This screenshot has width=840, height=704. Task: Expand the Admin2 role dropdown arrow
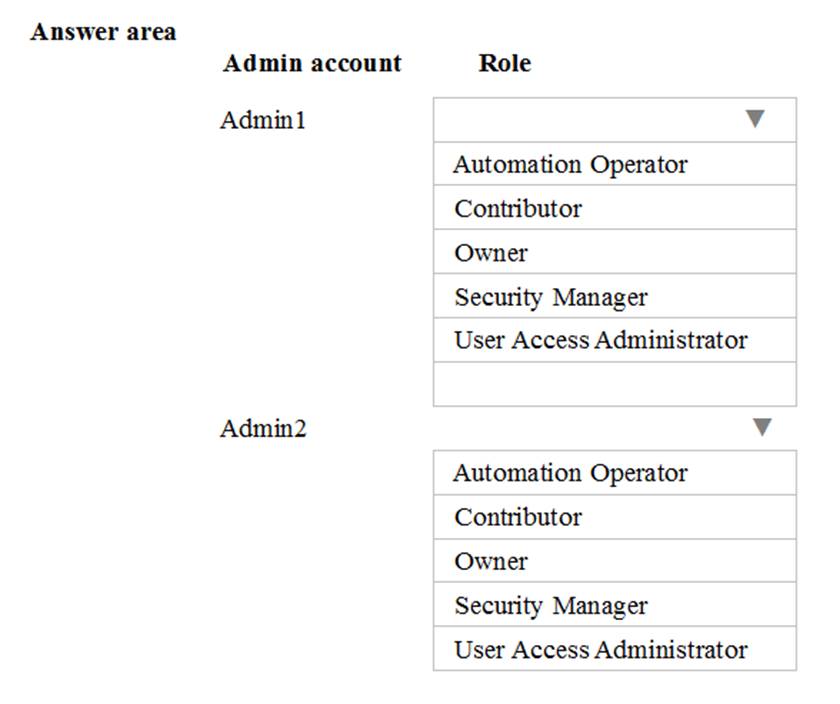[762, 428]
